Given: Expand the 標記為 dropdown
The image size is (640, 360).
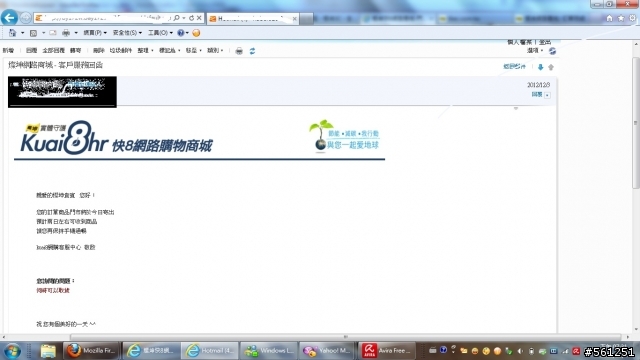Looking at the screenshot, I should [x=169, y=50].
